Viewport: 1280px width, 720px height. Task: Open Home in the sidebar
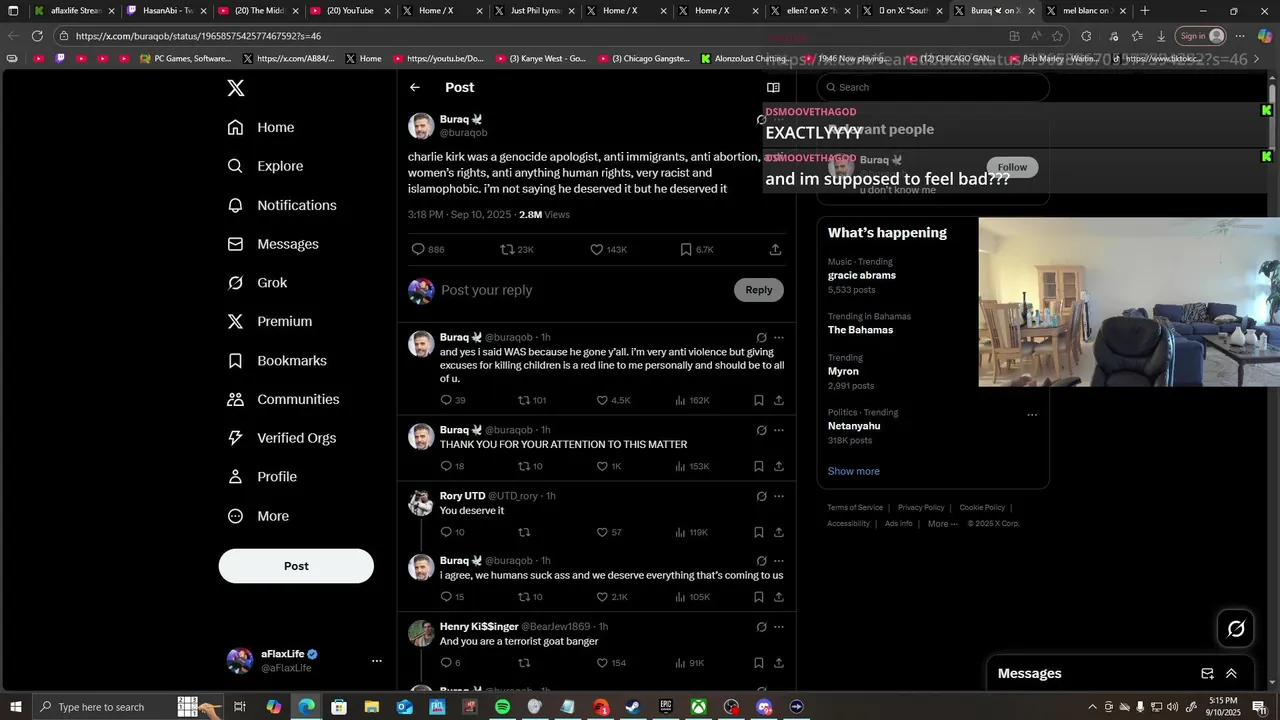[261, 127]
